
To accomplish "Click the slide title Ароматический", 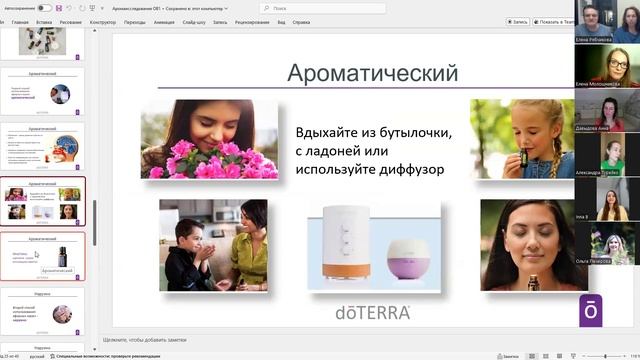I will [x=372, y=73].
